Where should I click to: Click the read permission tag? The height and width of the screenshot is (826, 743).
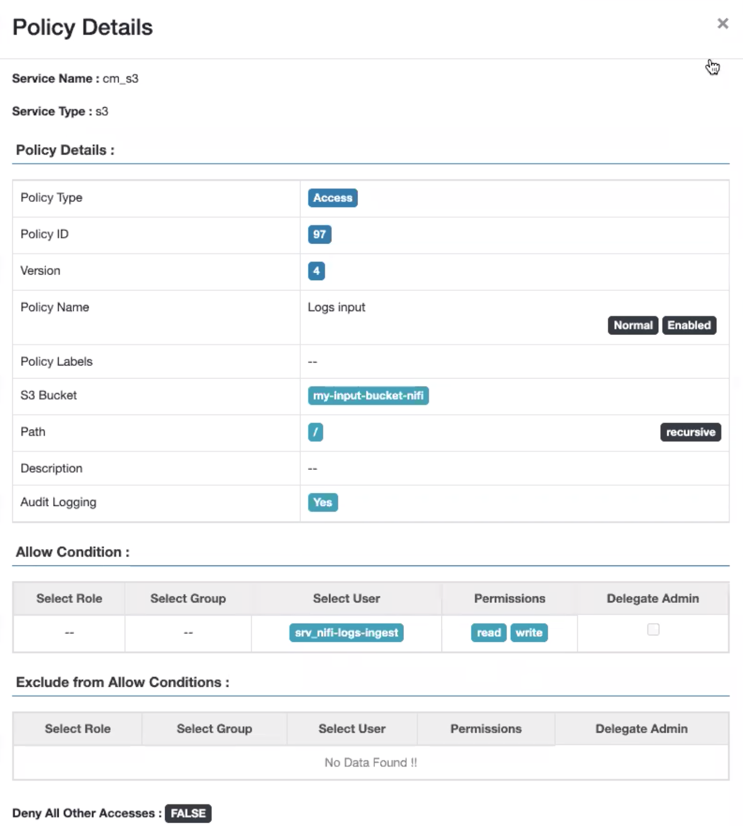click(489, 633)
